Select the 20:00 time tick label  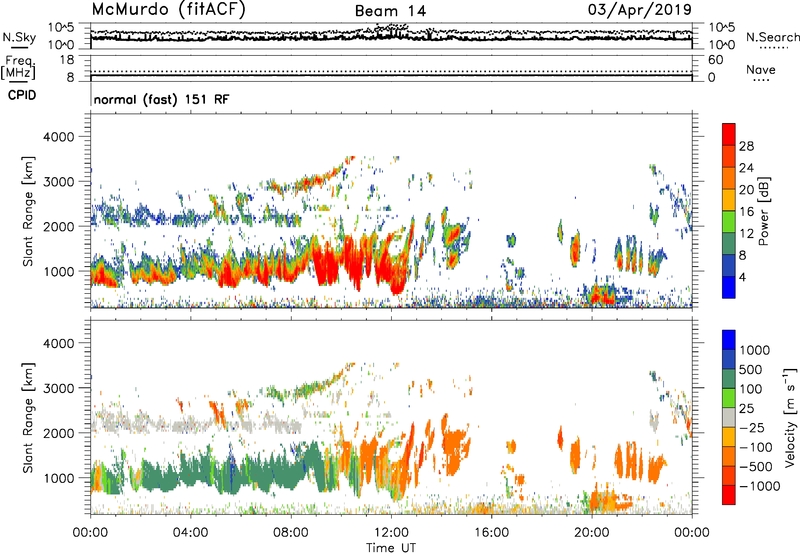(591, 533)
